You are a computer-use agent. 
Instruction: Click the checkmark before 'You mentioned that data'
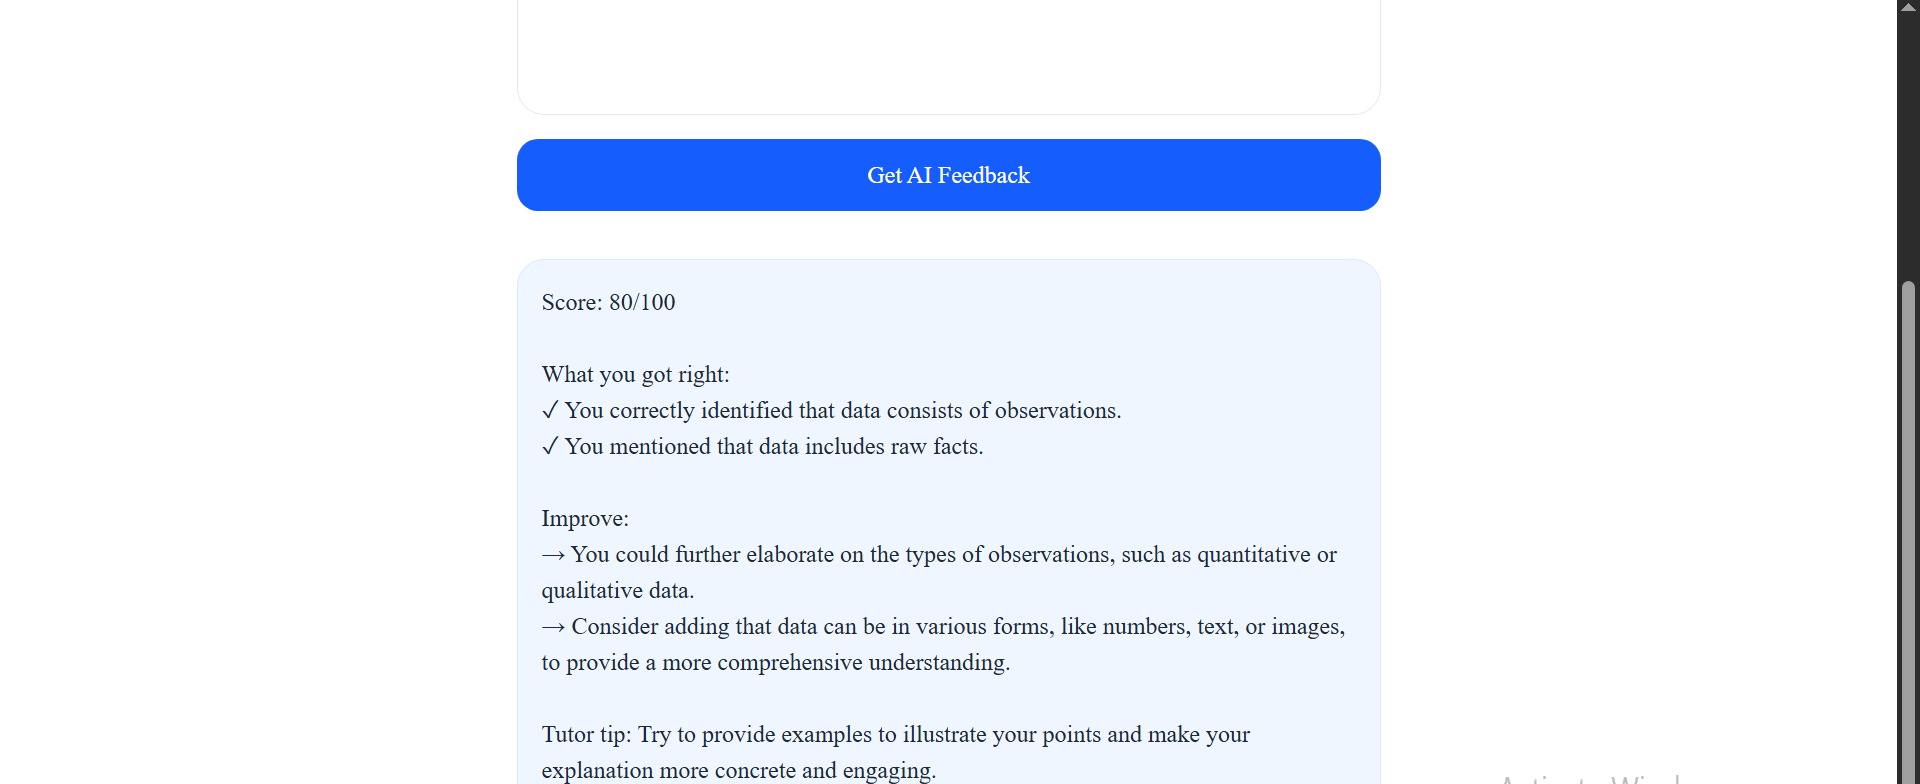pos(550,447)
